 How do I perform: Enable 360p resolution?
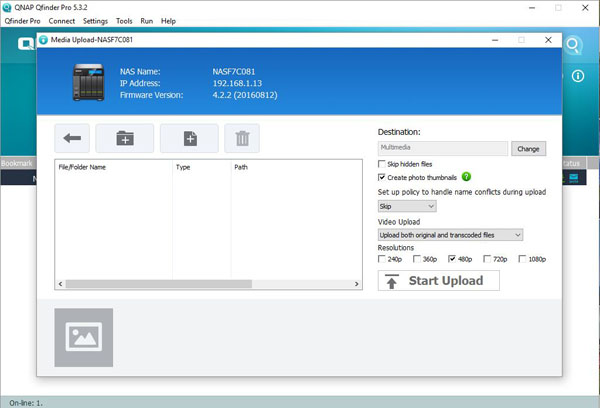417,259
